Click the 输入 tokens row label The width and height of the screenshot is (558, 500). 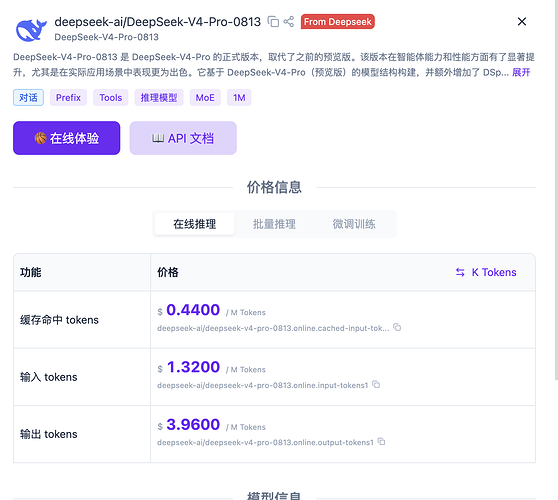pos(48,377)
